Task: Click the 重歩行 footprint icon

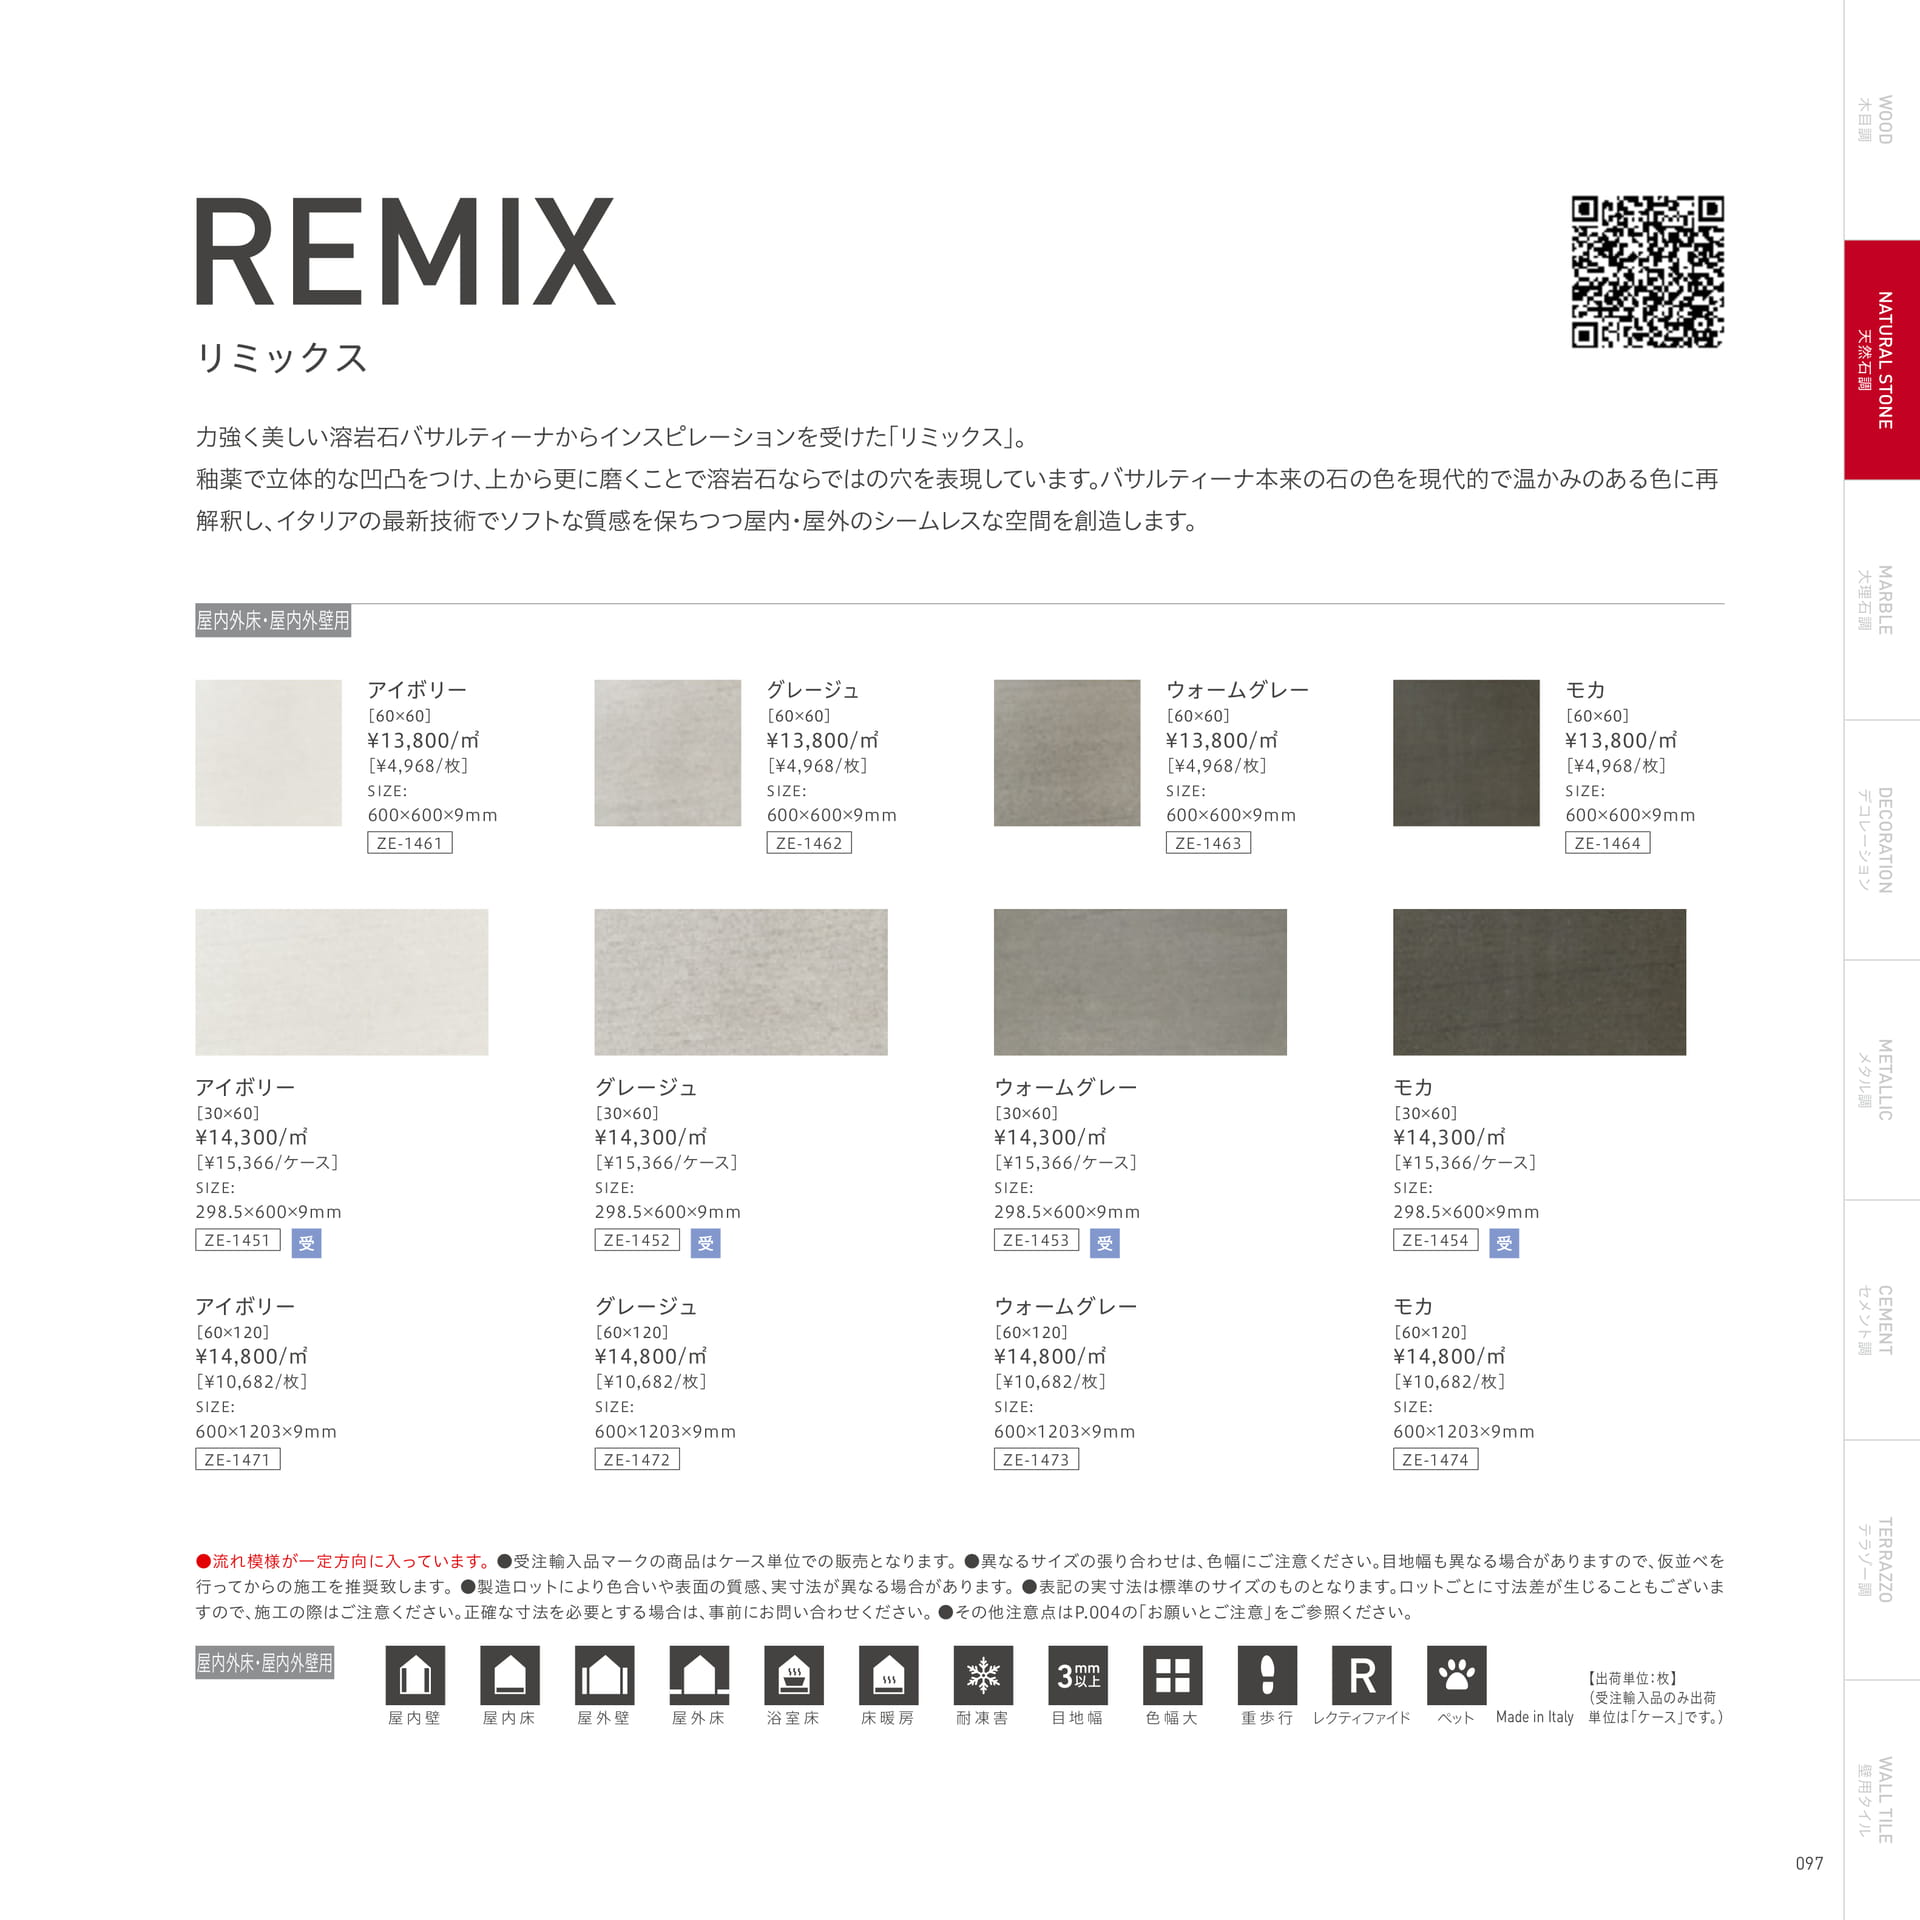Action: (1267, 1675)
